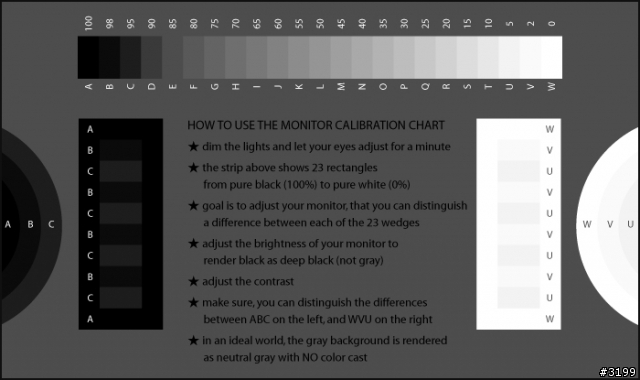The image size is (640, 380).
Task: Pick the 50% mid-gray swatch above letter L
Action: 320,58
